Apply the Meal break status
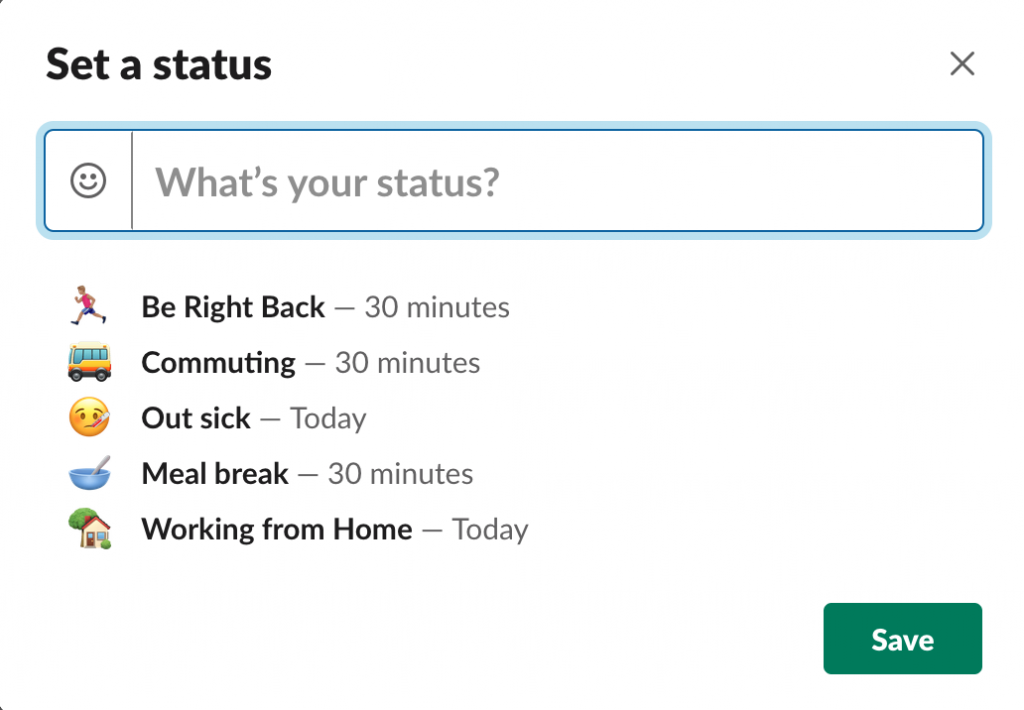 [x=214, y=473]
